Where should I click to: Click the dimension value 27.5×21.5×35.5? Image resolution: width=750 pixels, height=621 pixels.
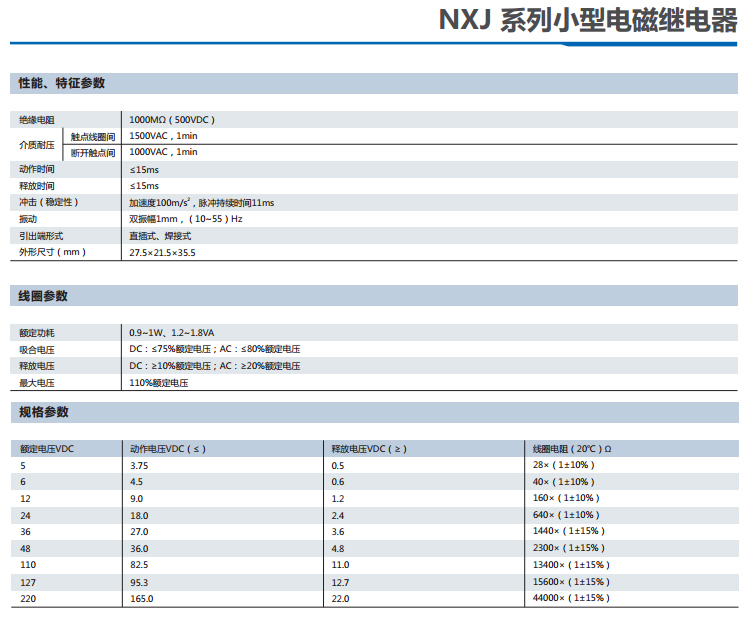click(x=162, y=253)
